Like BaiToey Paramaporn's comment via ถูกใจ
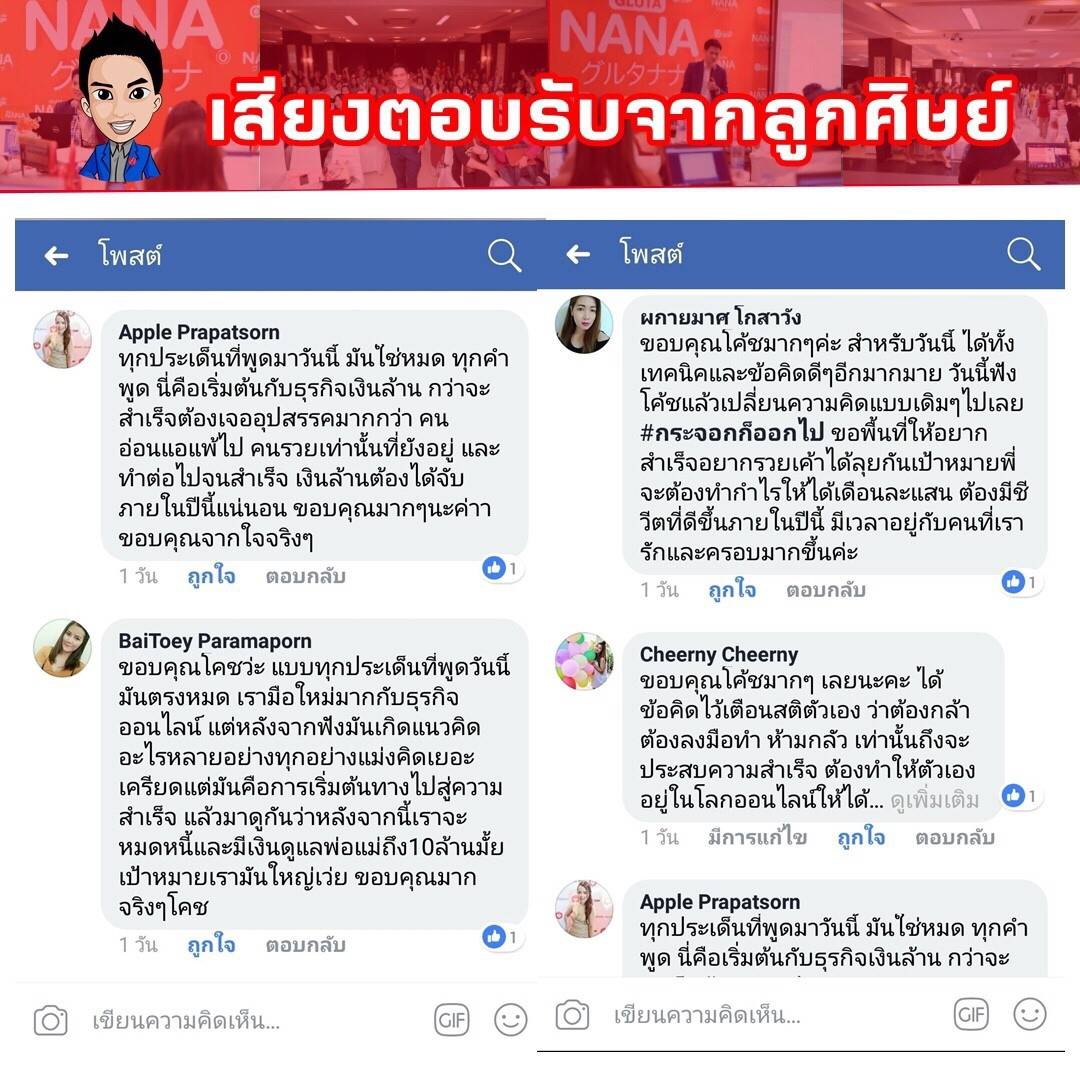This screenshot has height=1080, width=1080. tap(211, 945)
